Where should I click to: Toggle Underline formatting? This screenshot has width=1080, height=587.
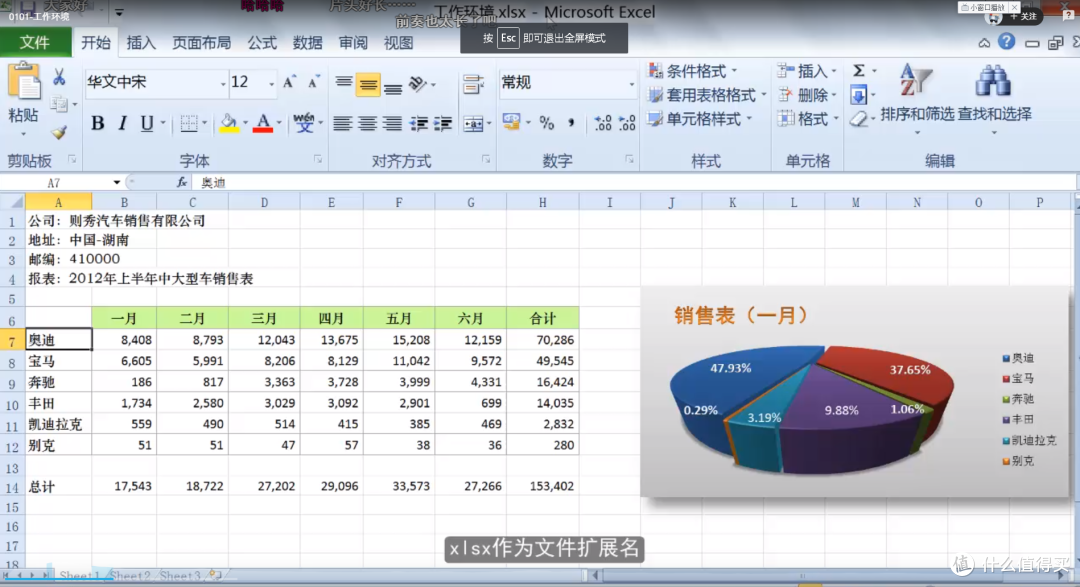coord(146,123)
